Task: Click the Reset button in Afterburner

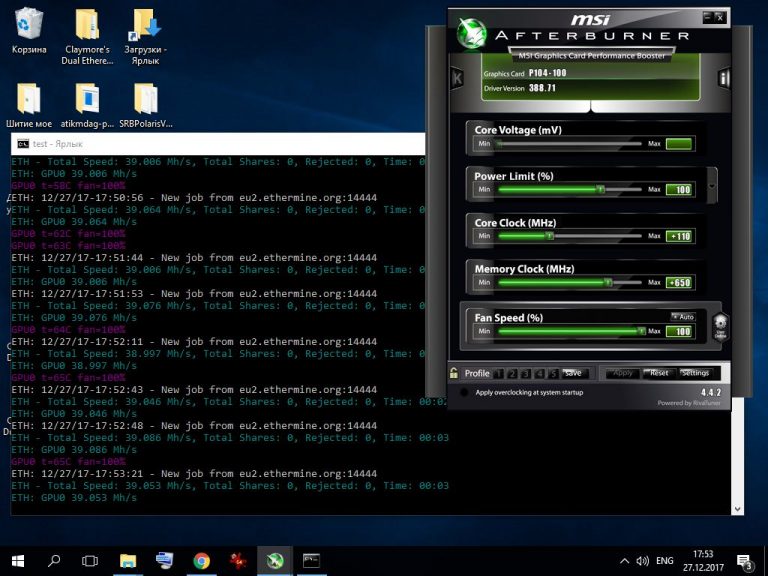Action: point(658,373)
